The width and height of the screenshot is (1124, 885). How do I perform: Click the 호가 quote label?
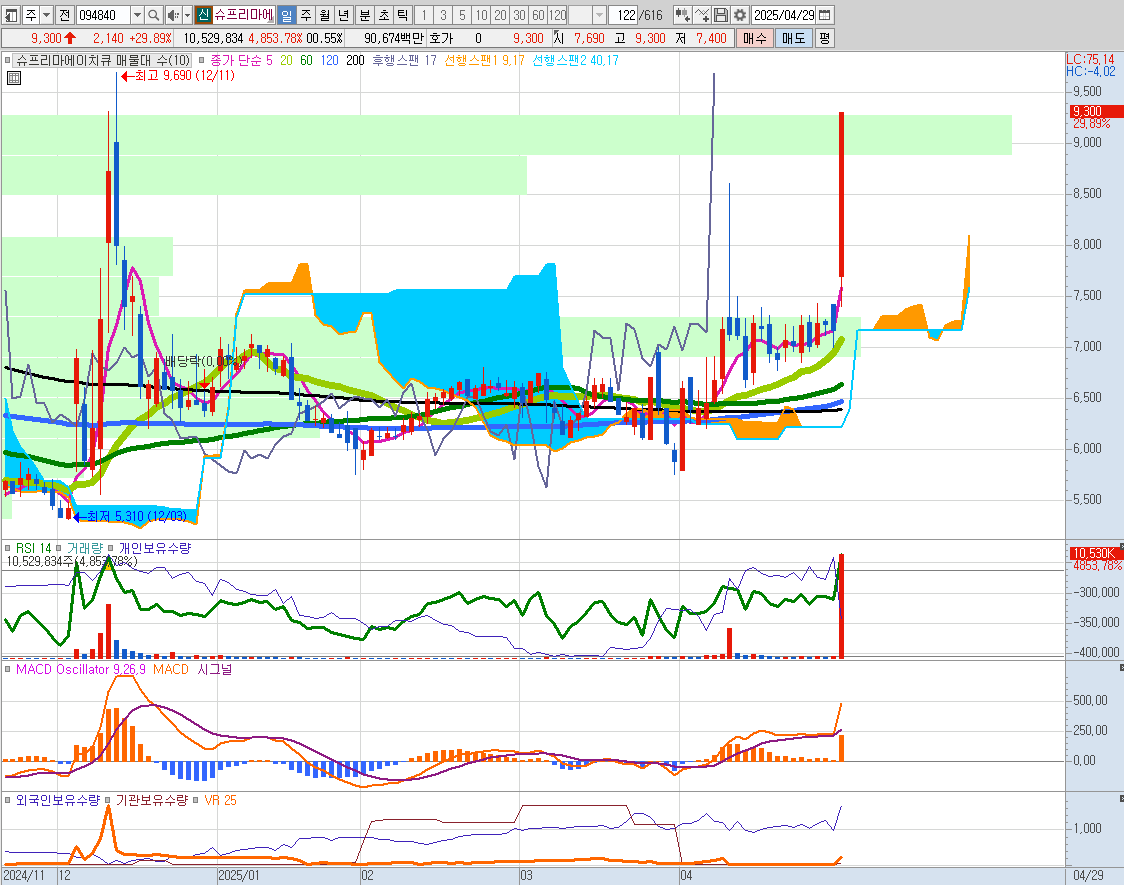point(442,38)
